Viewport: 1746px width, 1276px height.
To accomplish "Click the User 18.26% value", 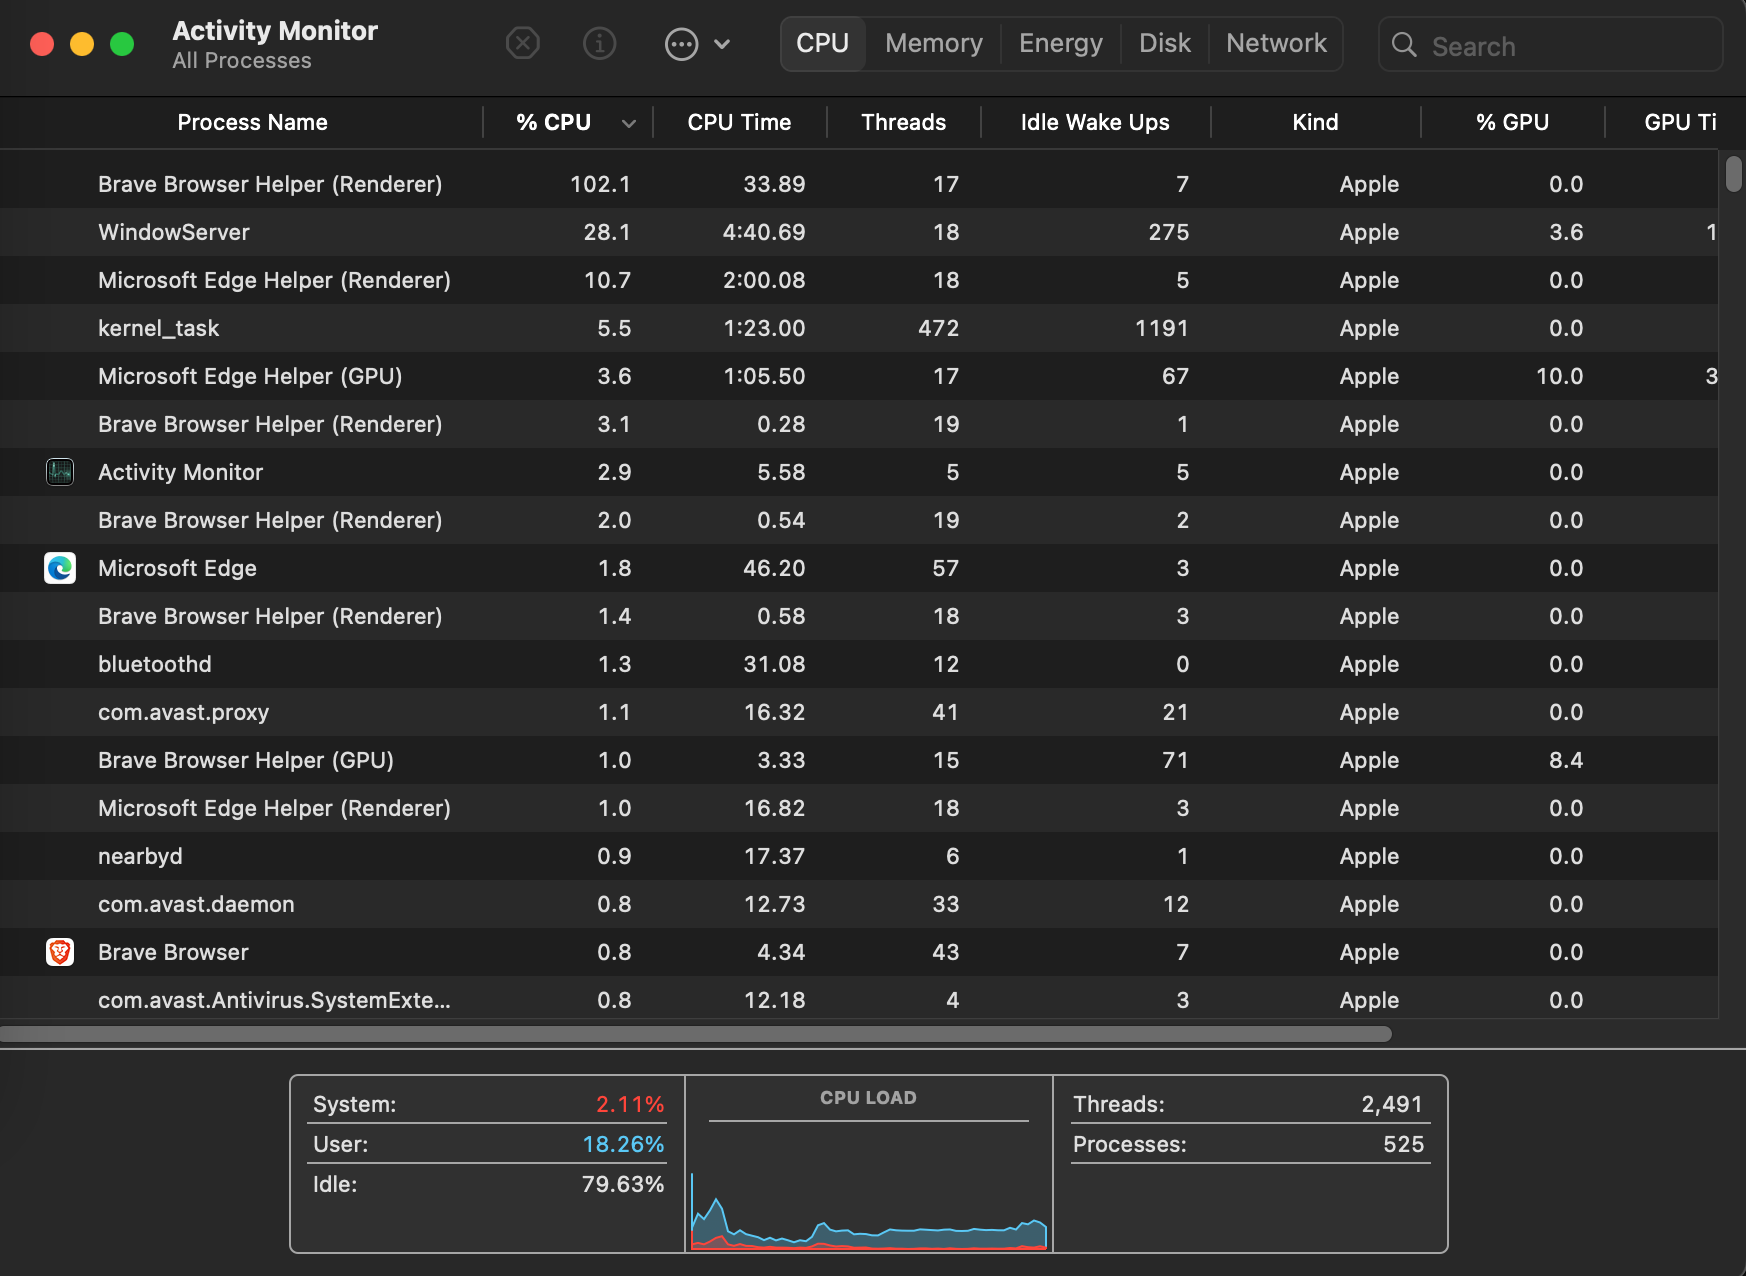I will (623, 1144).
